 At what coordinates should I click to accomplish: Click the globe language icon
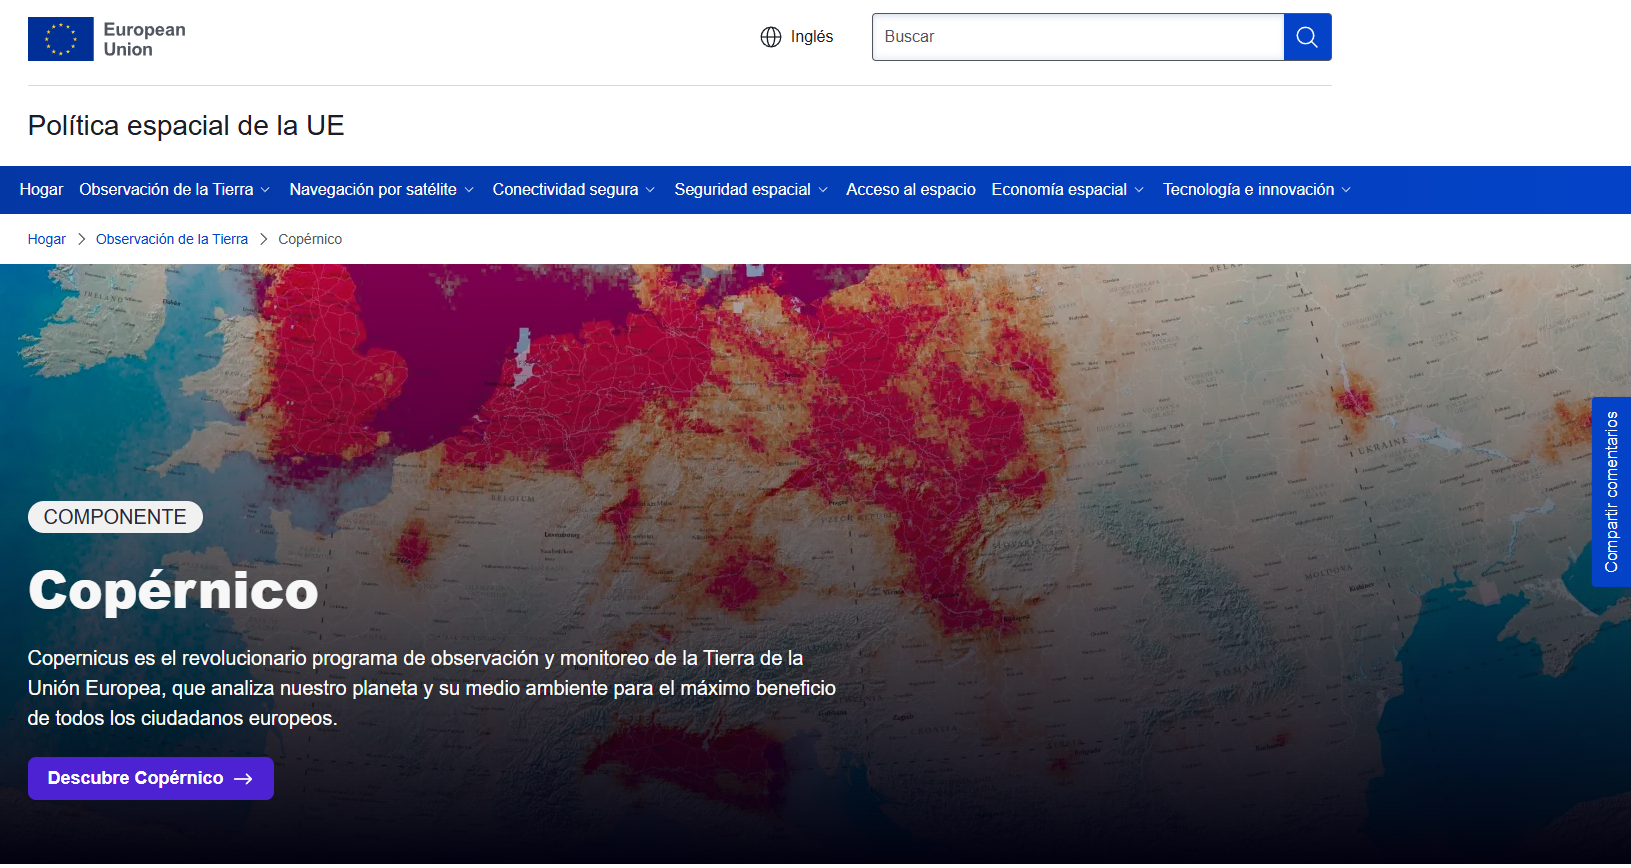tap(771, 37)
